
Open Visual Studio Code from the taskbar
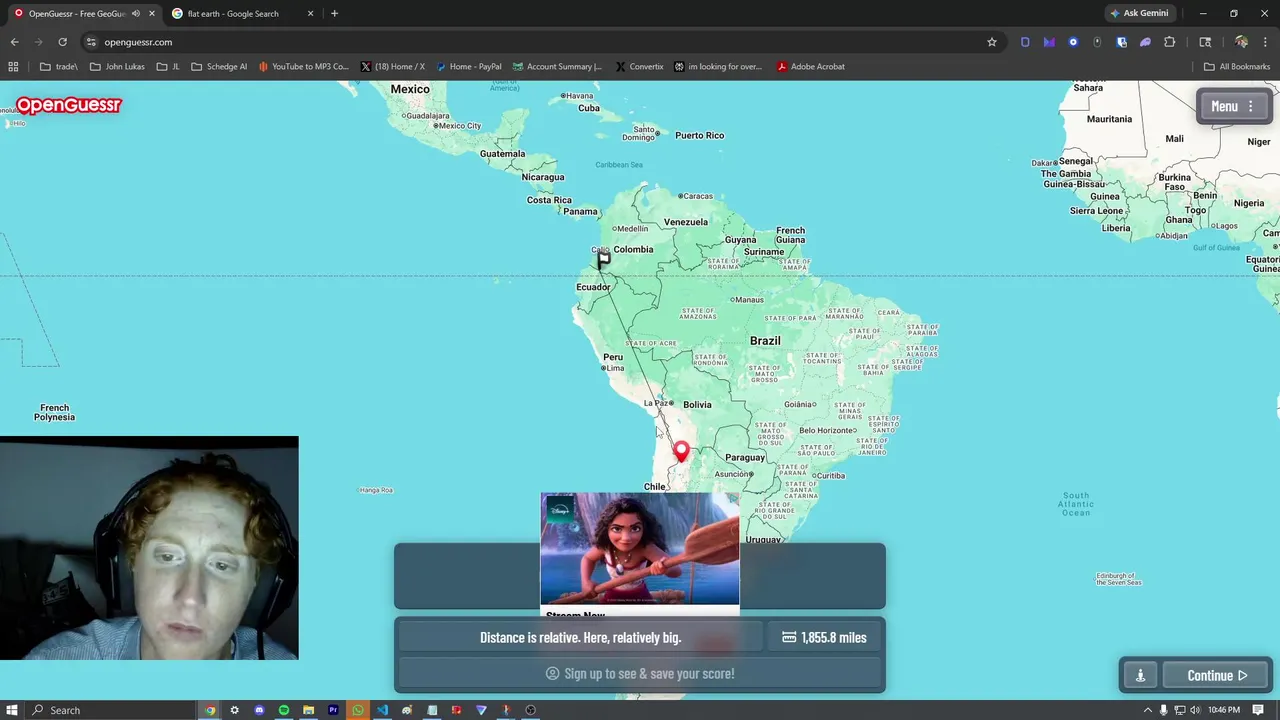pyautogui.click(x=382, y=710)
